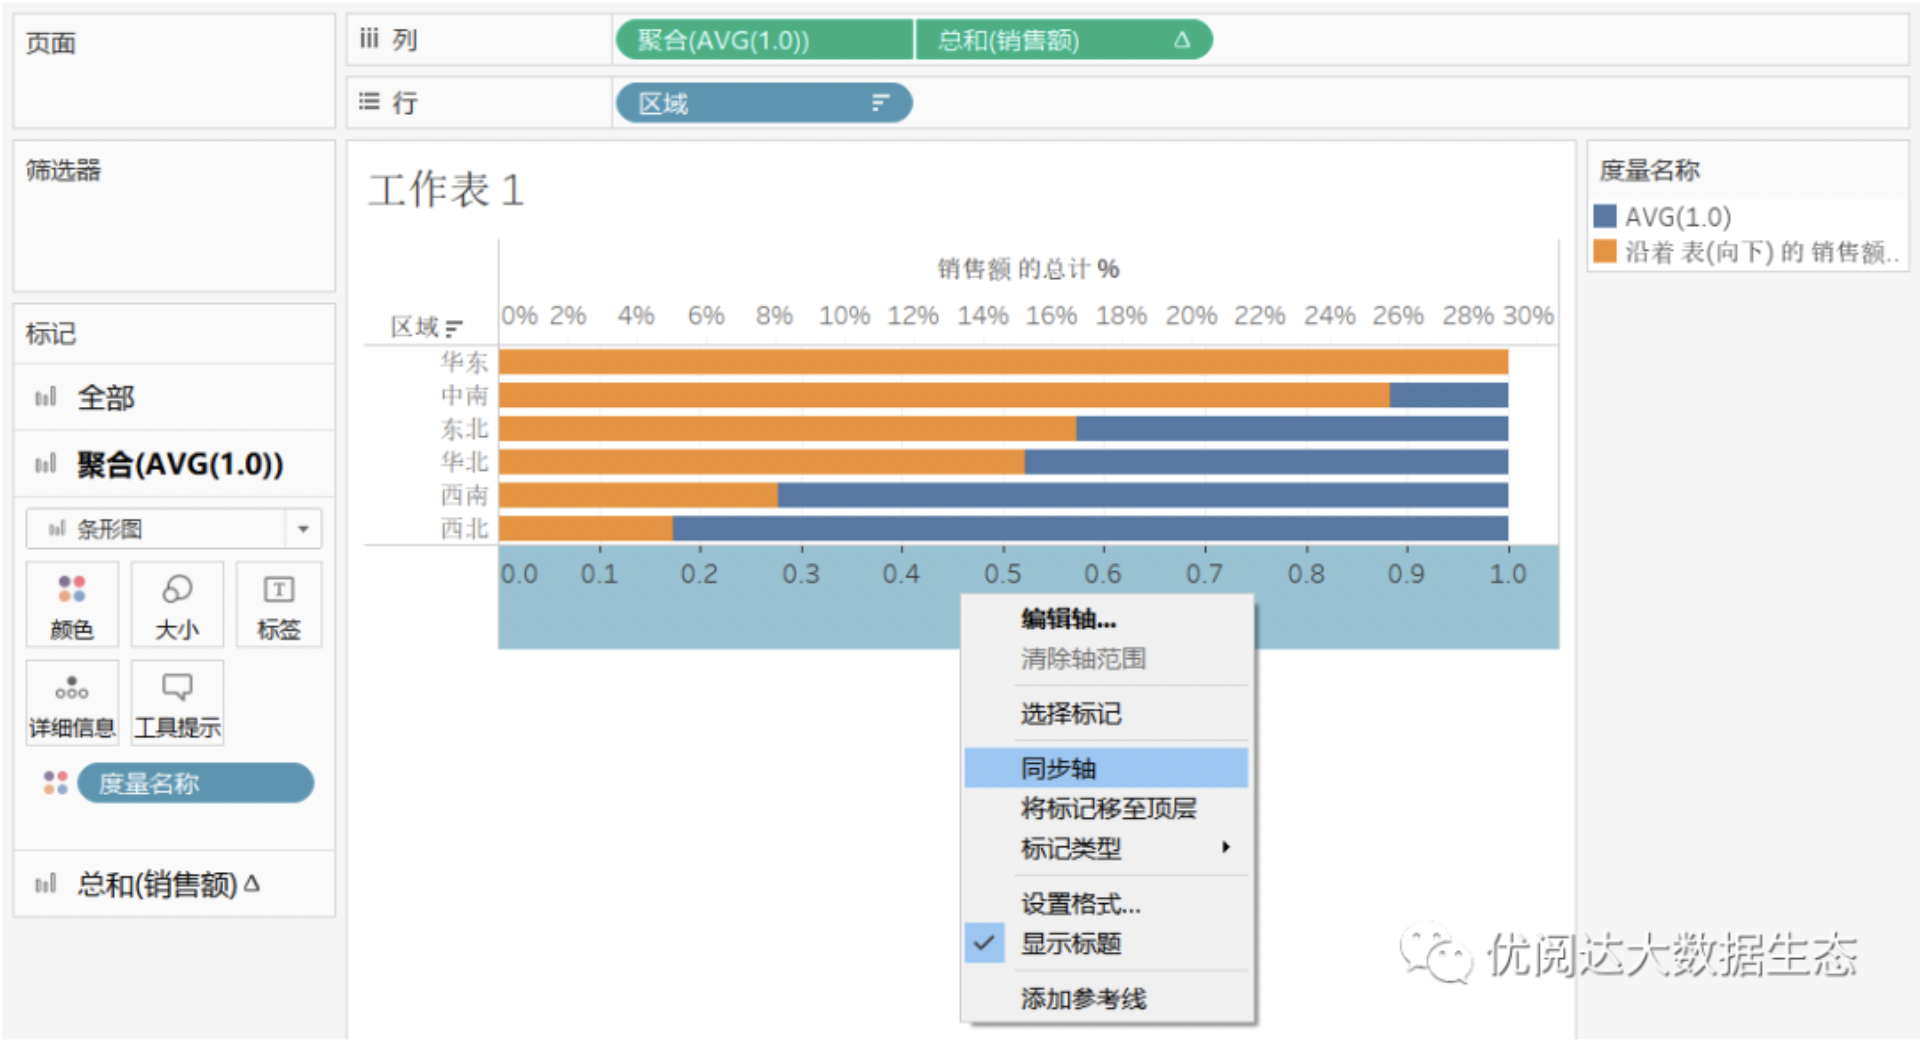
Task: Click the 度量名称 pill on marks card
Action: point(195,783)
